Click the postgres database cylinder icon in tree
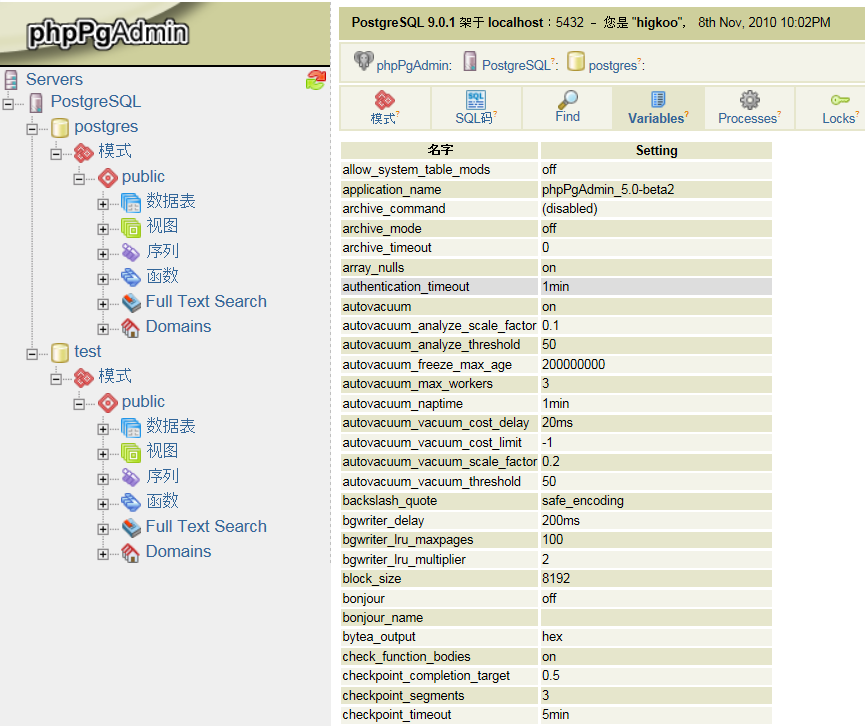 tap(60, 127)
